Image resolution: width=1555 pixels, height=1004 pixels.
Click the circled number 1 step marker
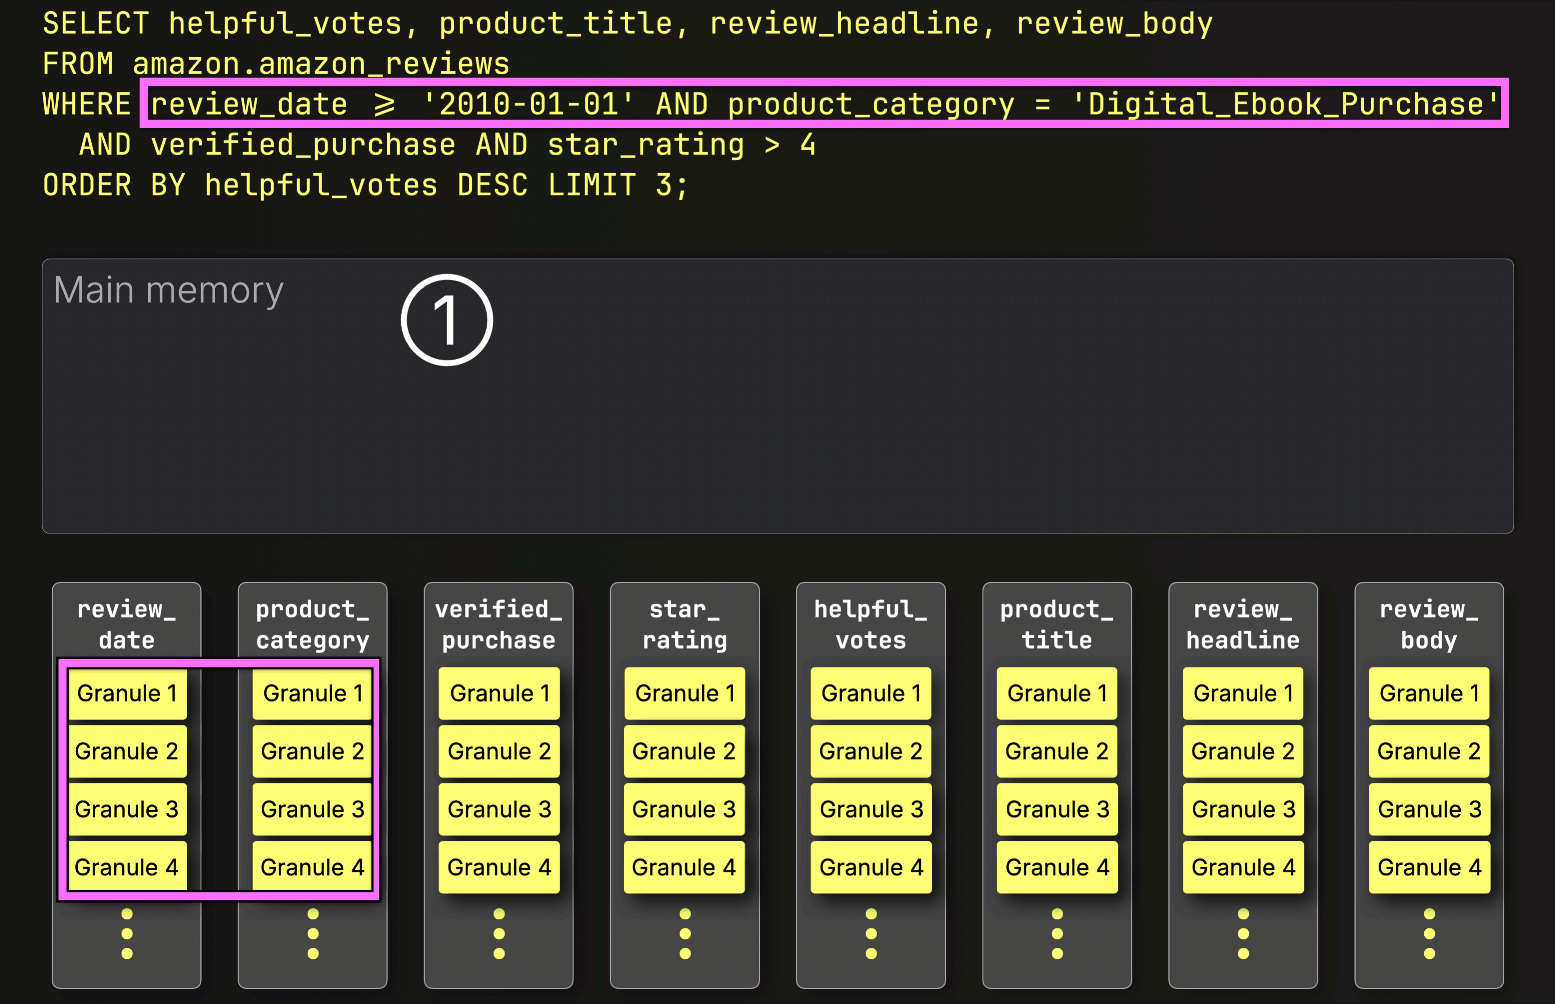click(x=446, y=320)
